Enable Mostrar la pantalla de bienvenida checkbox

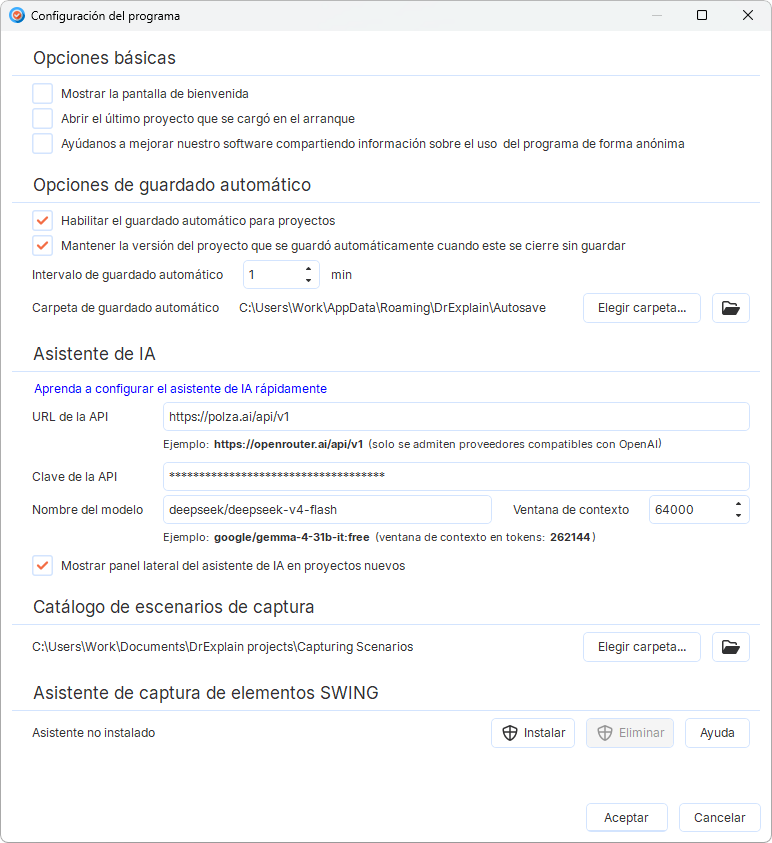point(42,94)
